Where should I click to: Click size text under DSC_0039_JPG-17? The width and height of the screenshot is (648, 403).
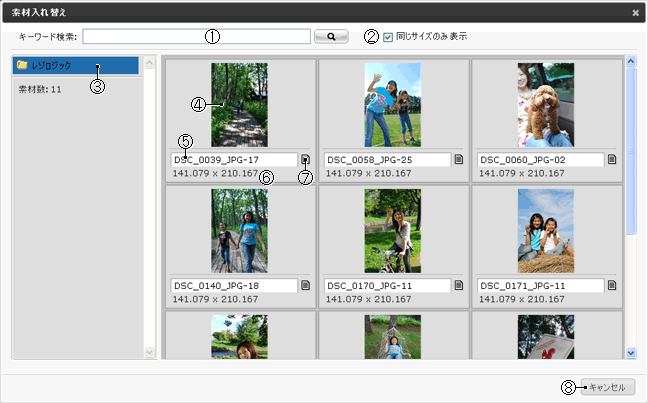215,173
